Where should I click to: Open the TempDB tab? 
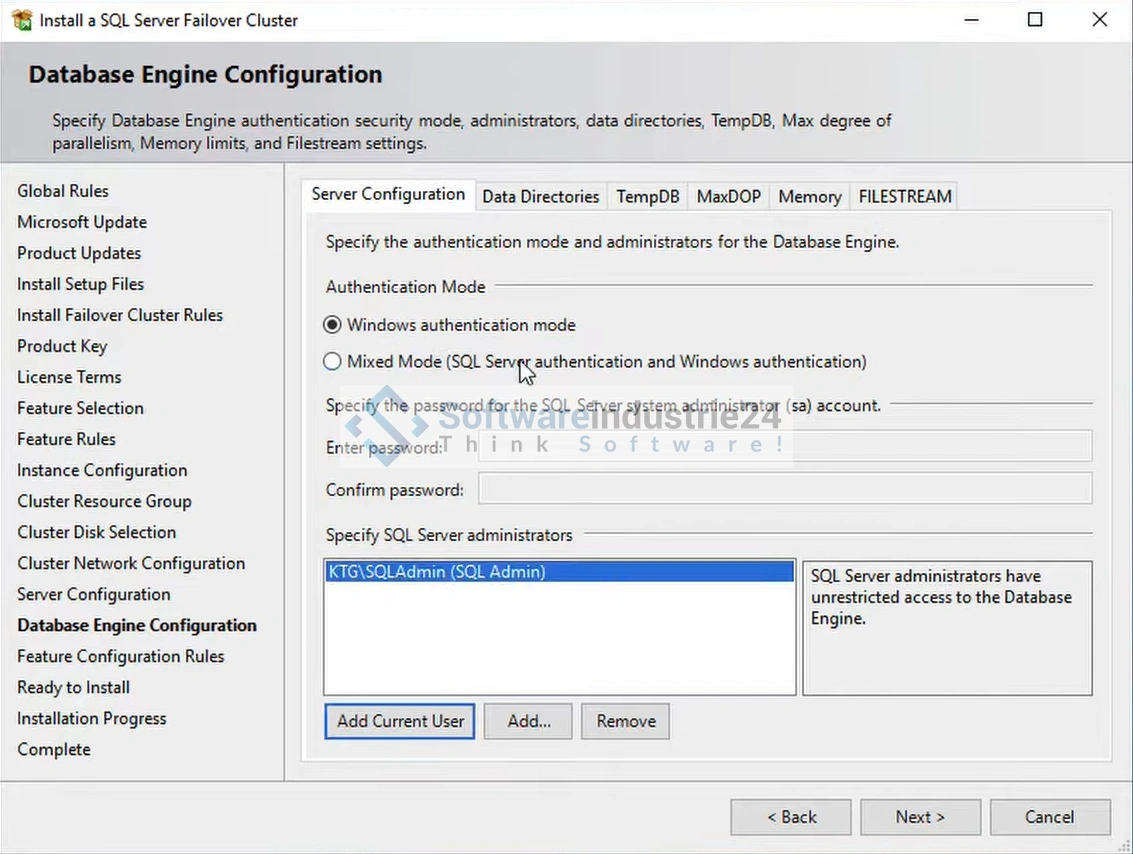[647, 197]
